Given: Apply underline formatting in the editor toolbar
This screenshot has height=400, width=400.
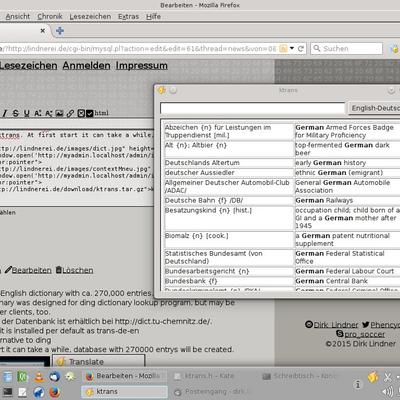Looking at the screenshot, I should pyautogui.click(x=26, y=113).
